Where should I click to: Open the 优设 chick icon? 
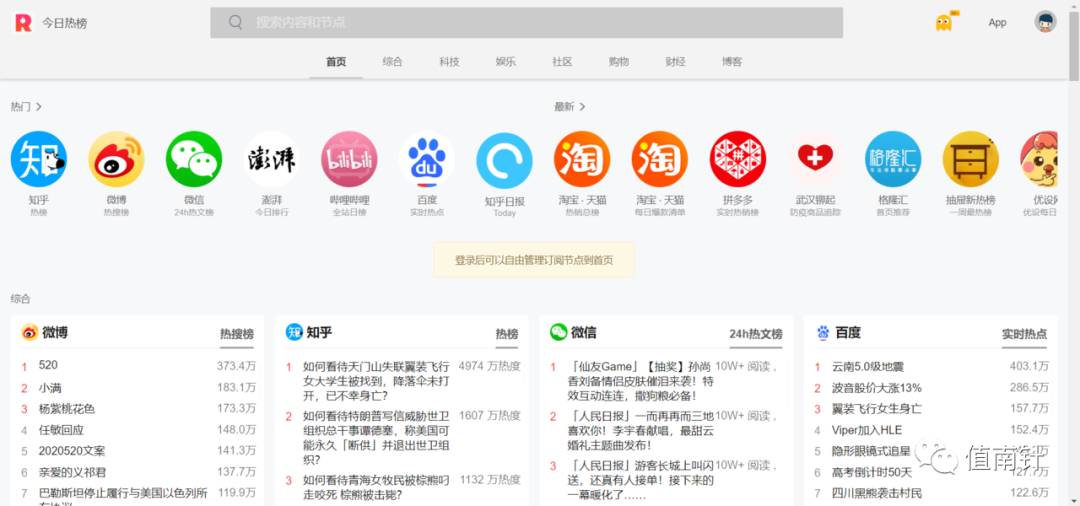[1039, 159]
